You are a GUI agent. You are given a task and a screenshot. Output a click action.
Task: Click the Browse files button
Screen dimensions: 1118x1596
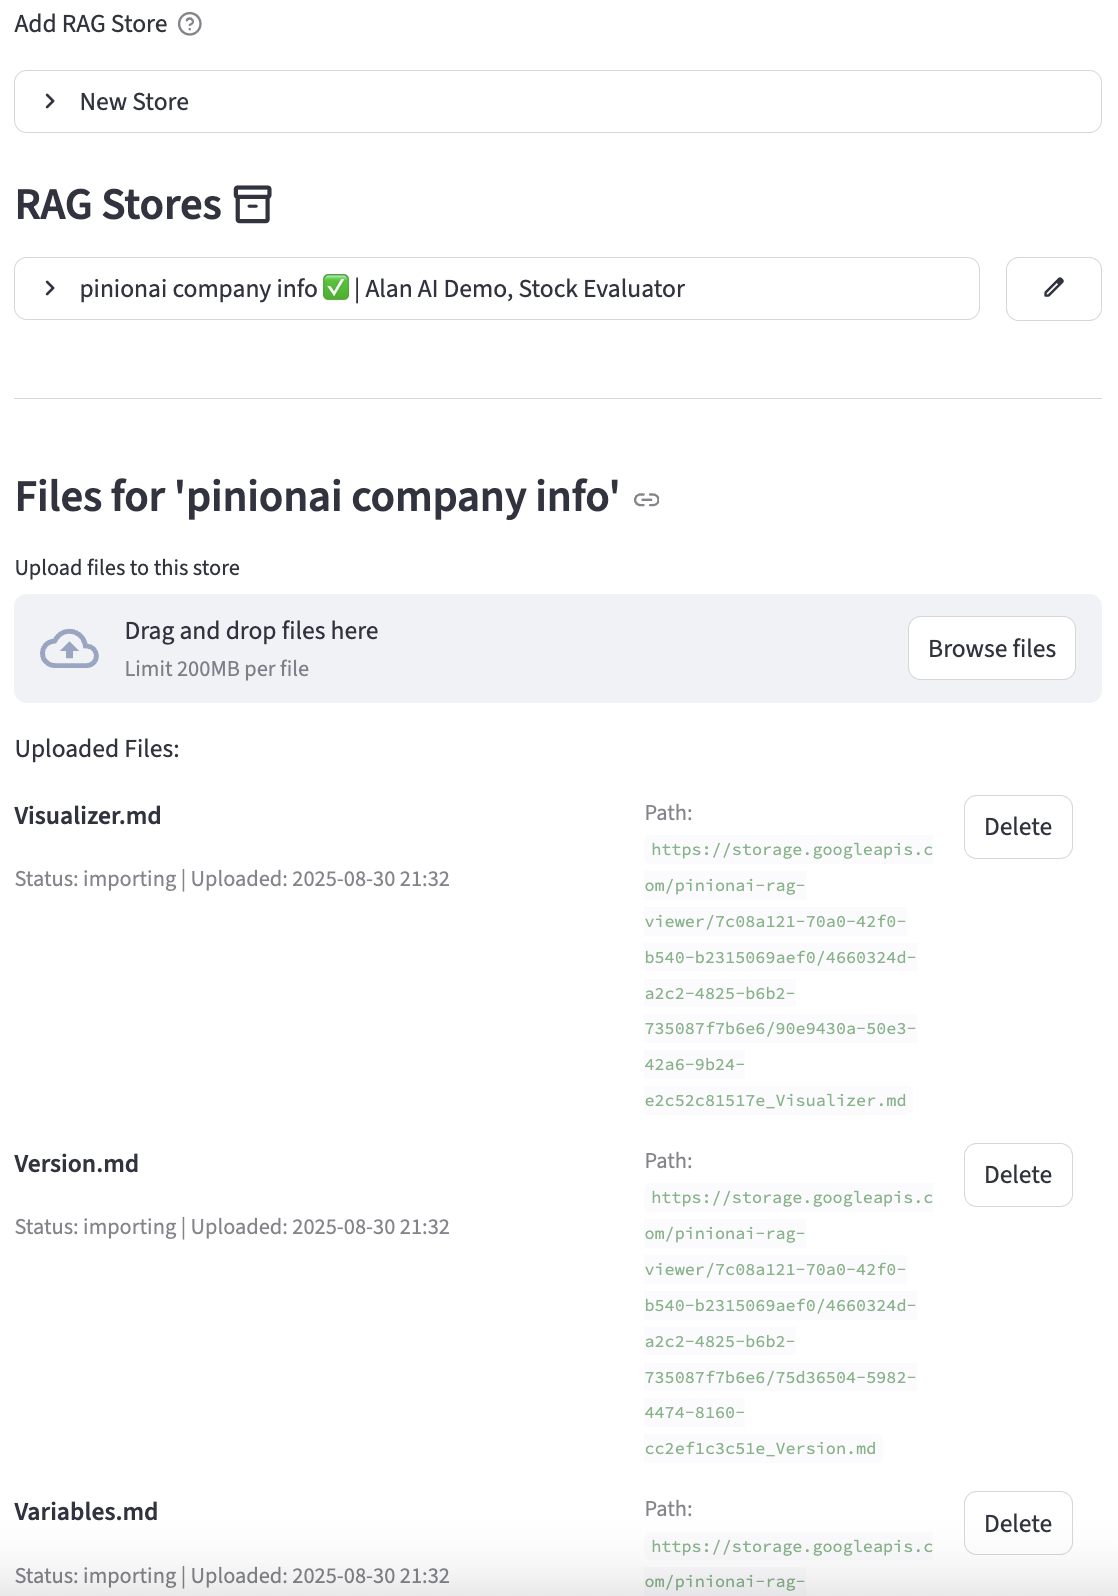(x=991, y=649)
